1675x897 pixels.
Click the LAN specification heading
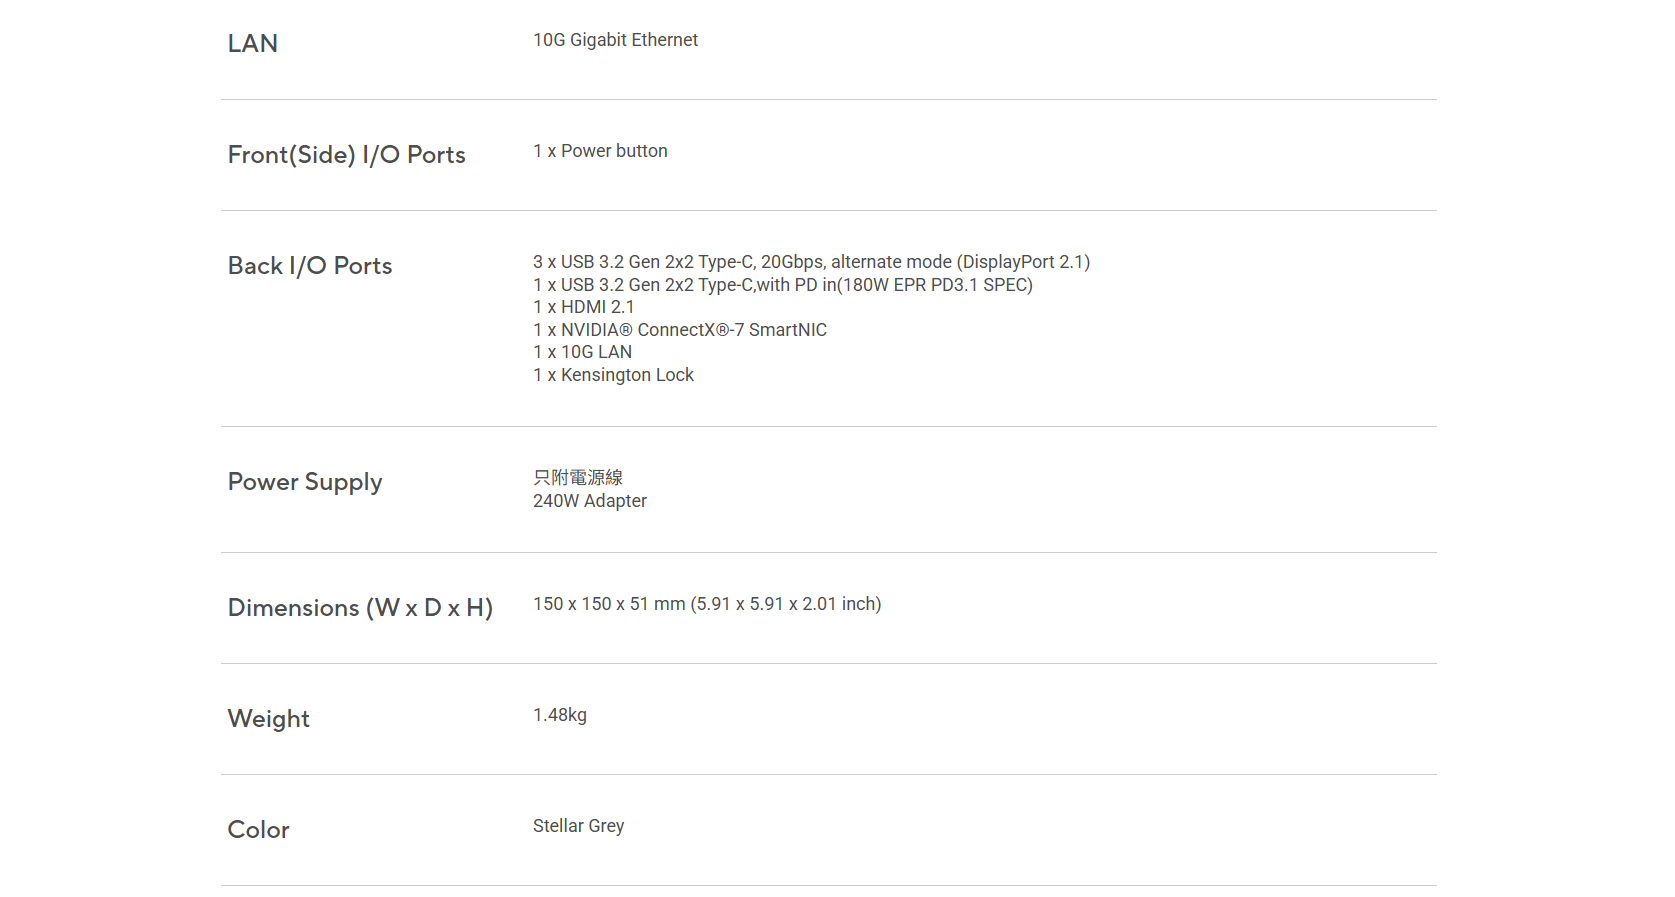pyautogui.click(x=253, y=44)
